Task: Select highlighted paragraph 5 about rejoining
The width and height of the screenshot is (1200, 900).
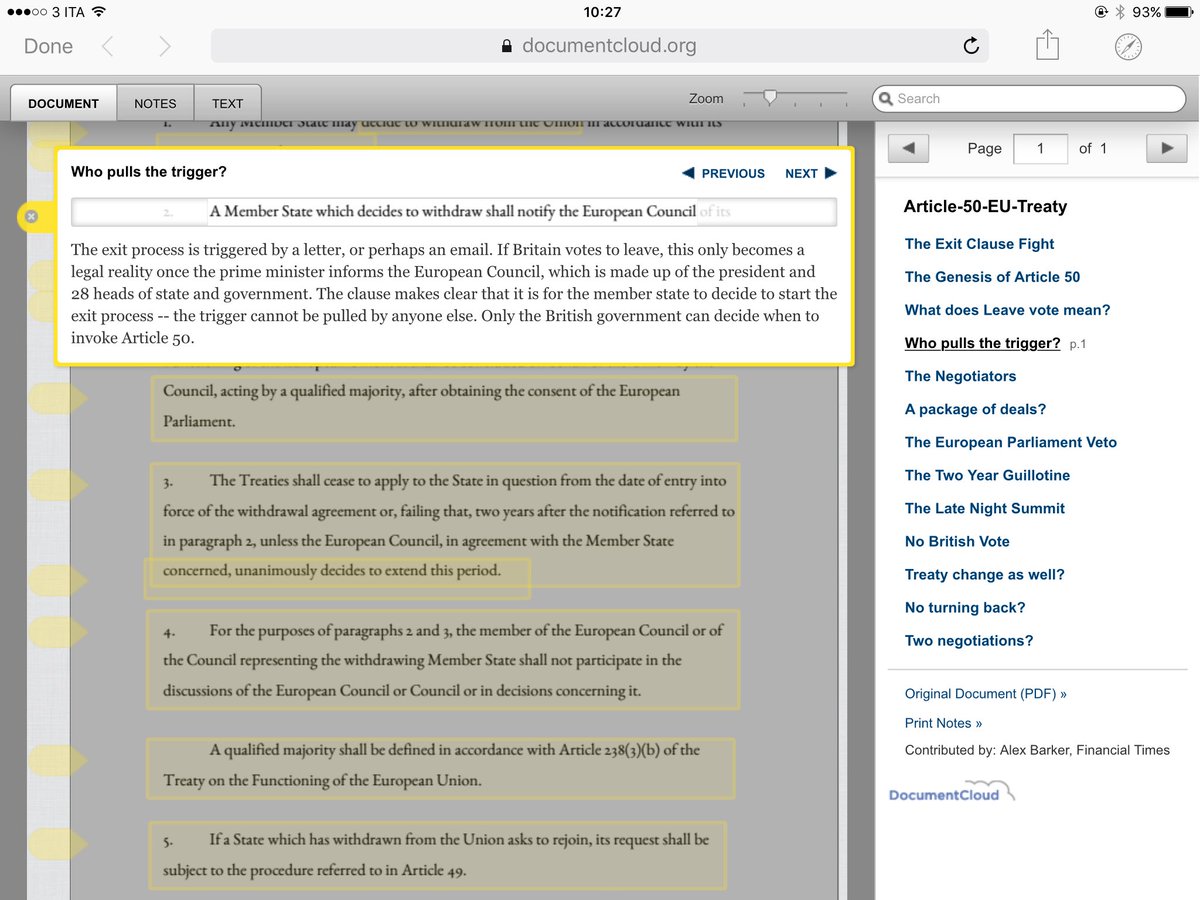Action: pyautogui.click(x=436, y=854)
